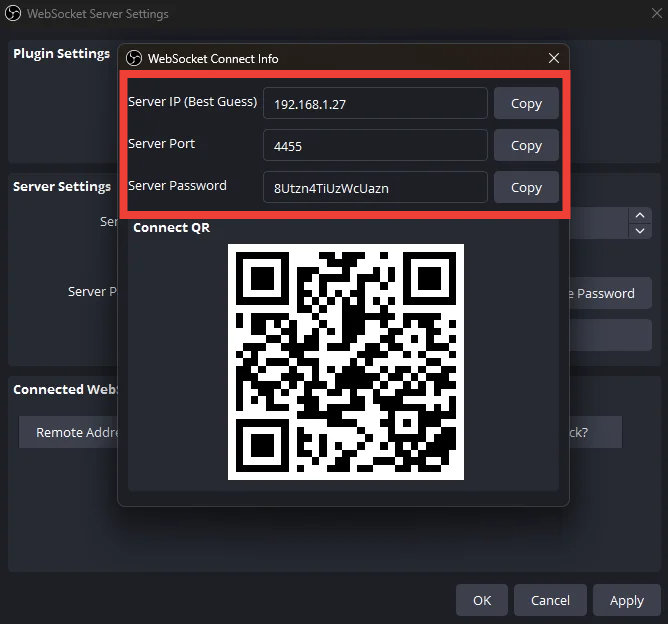Viewport: 668px width, 624px height.
Task: Click the Connect QR code image
Action: pos(346,362)
